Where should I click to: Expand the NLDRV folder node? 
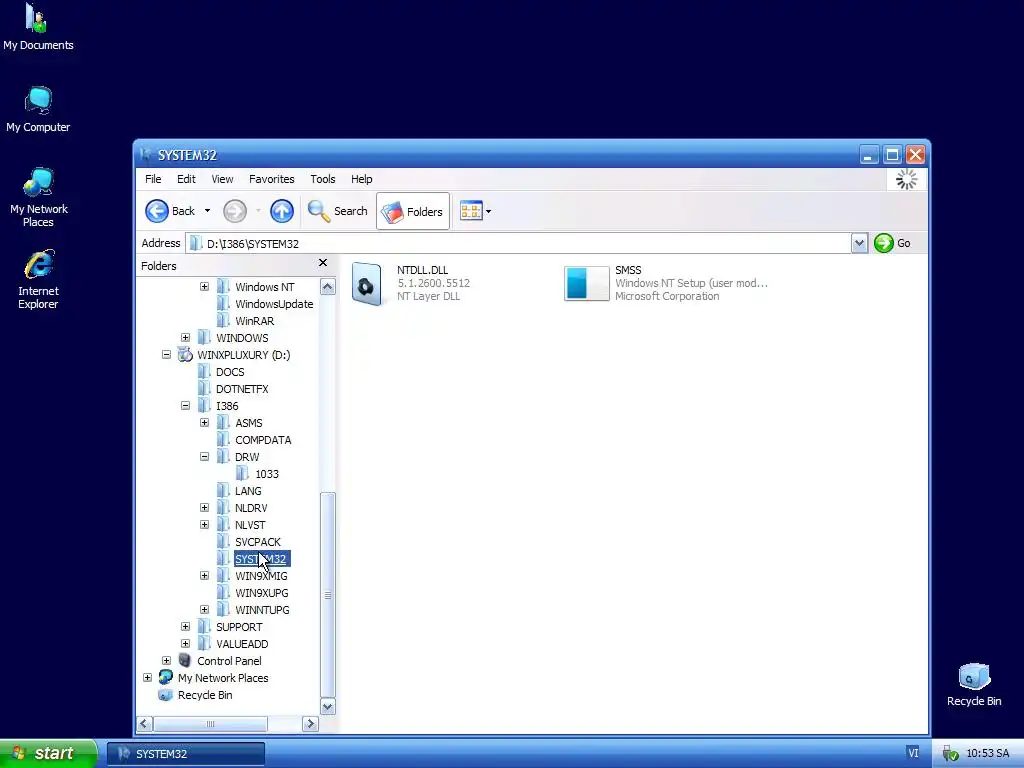click(x=204, y=507)
